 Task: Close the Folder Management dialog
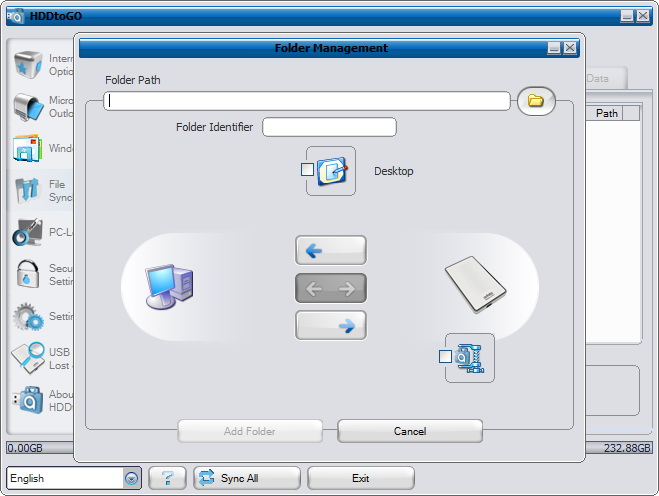[x=569, y=48]
